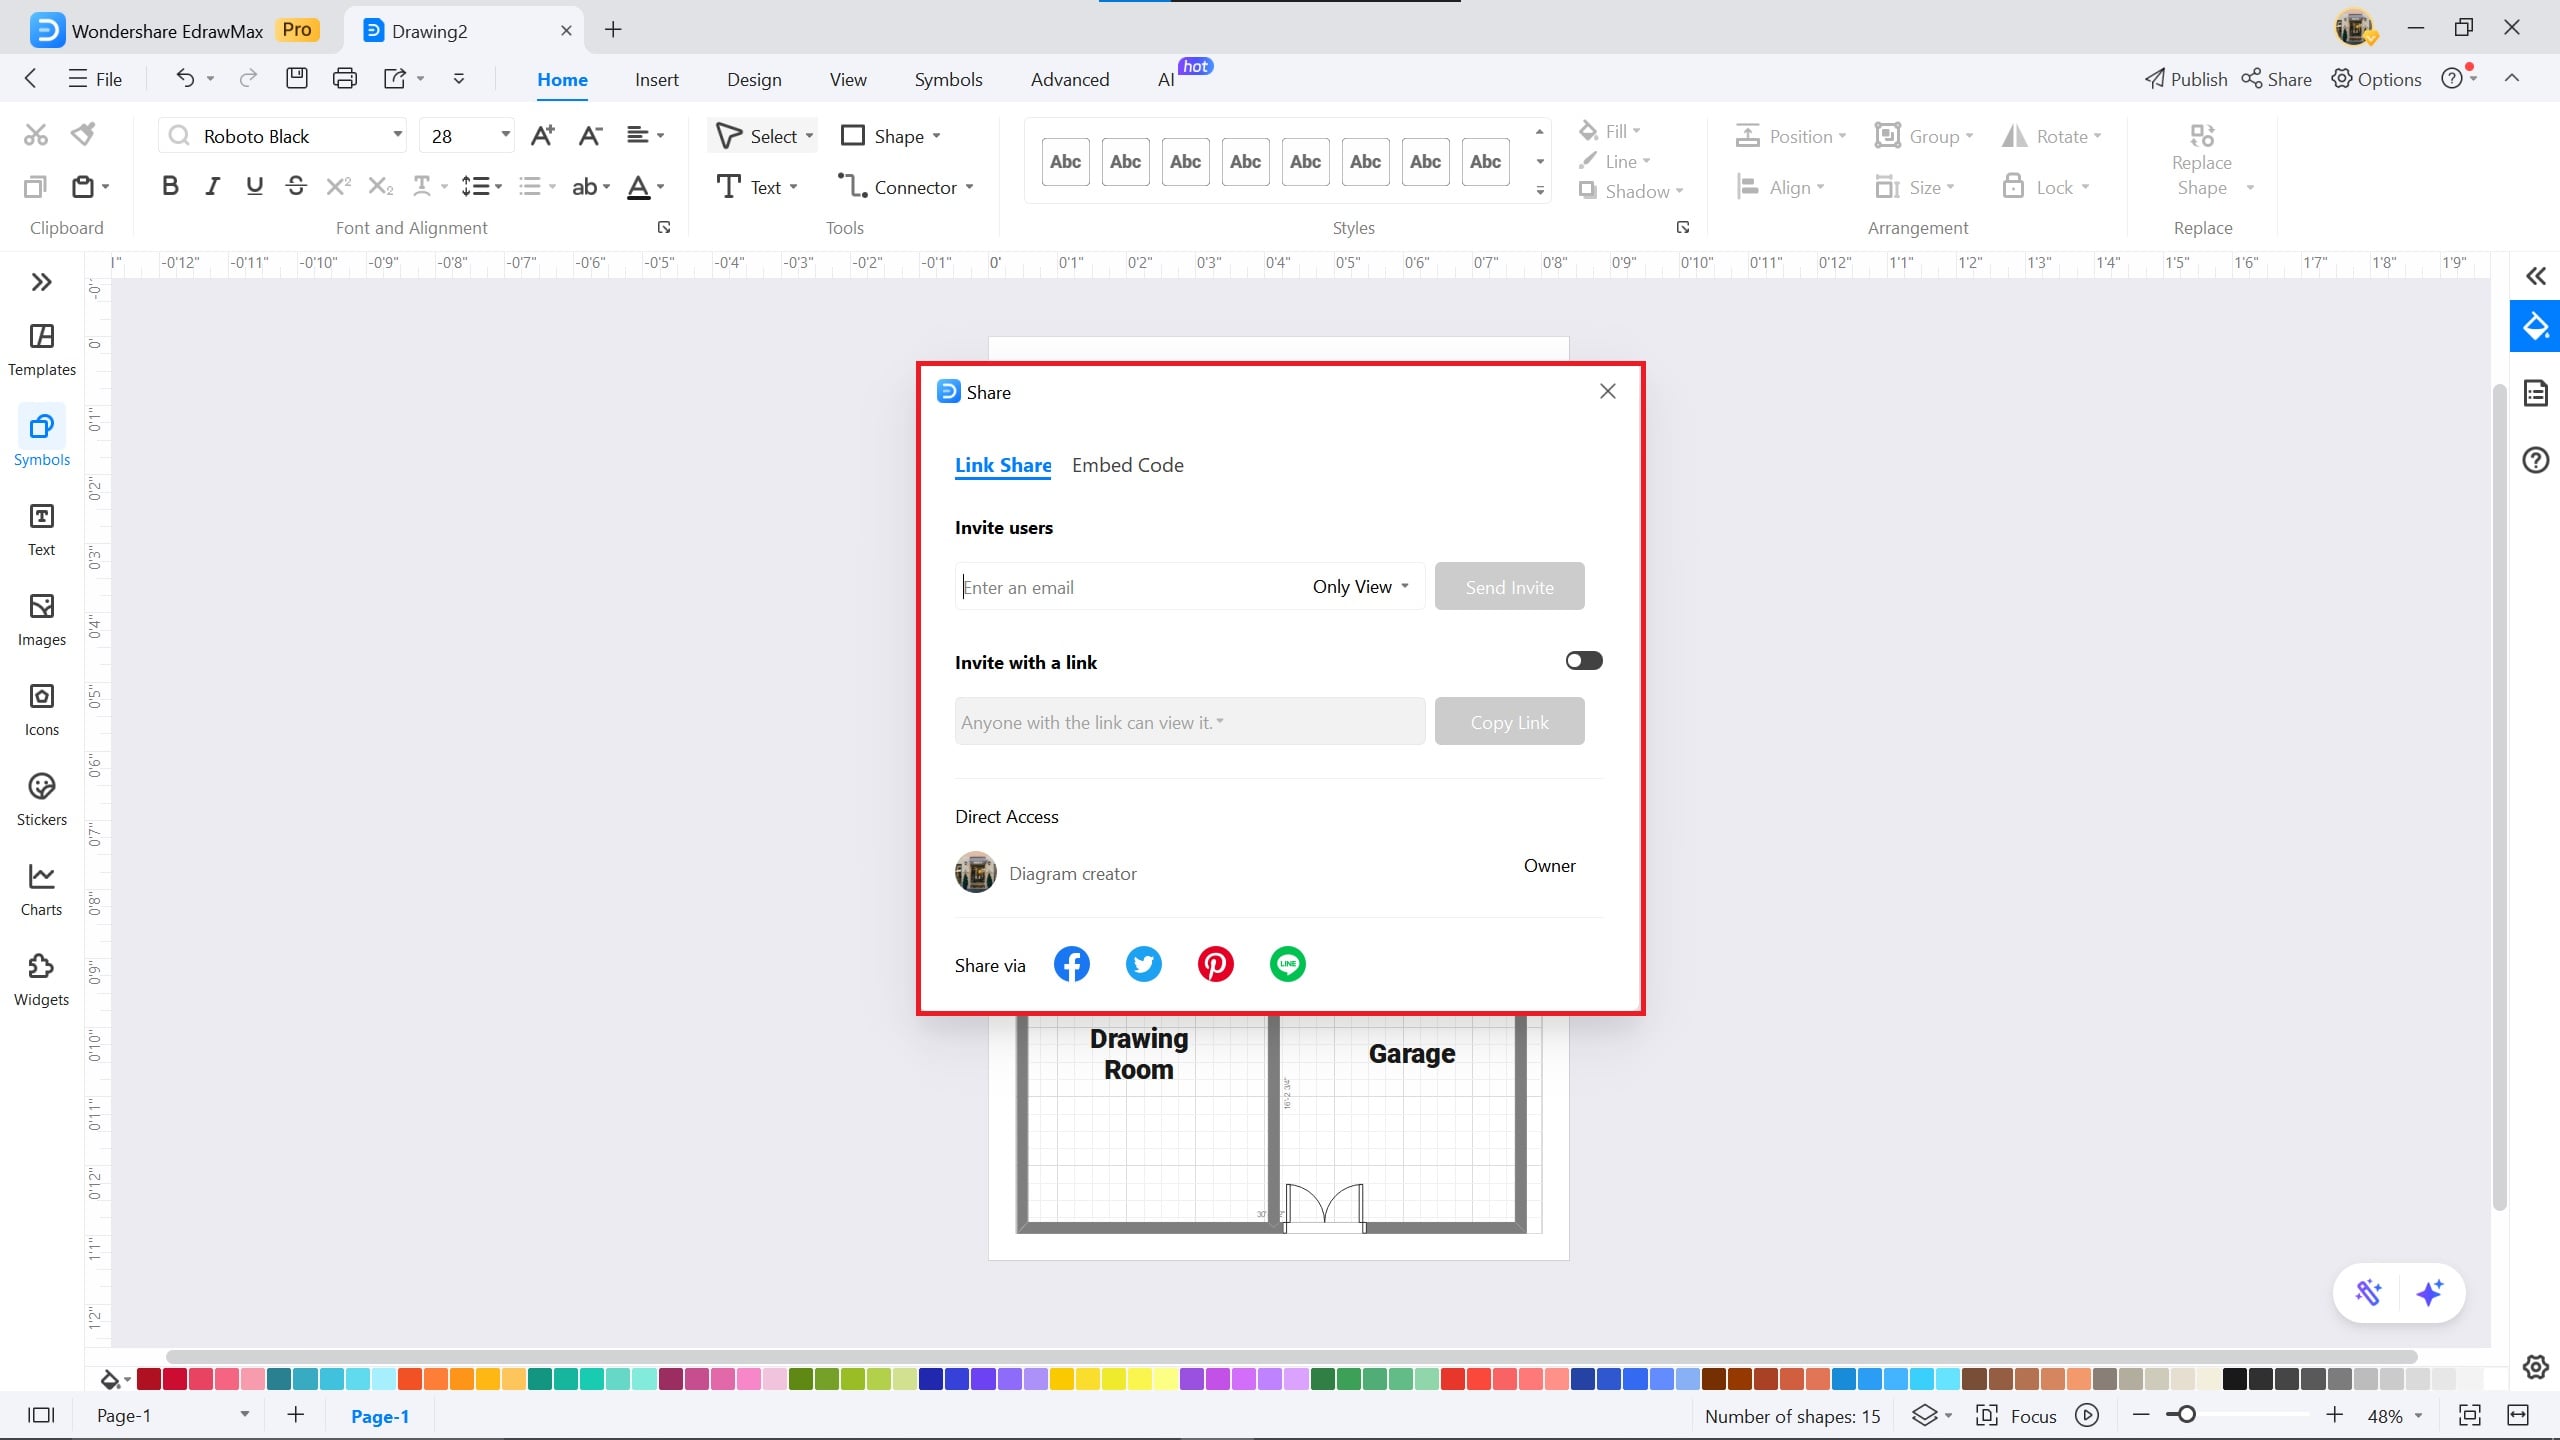Screen dimensions: 2560x1440
Task: Toggle bold text formatting
Action: (170, 186)
